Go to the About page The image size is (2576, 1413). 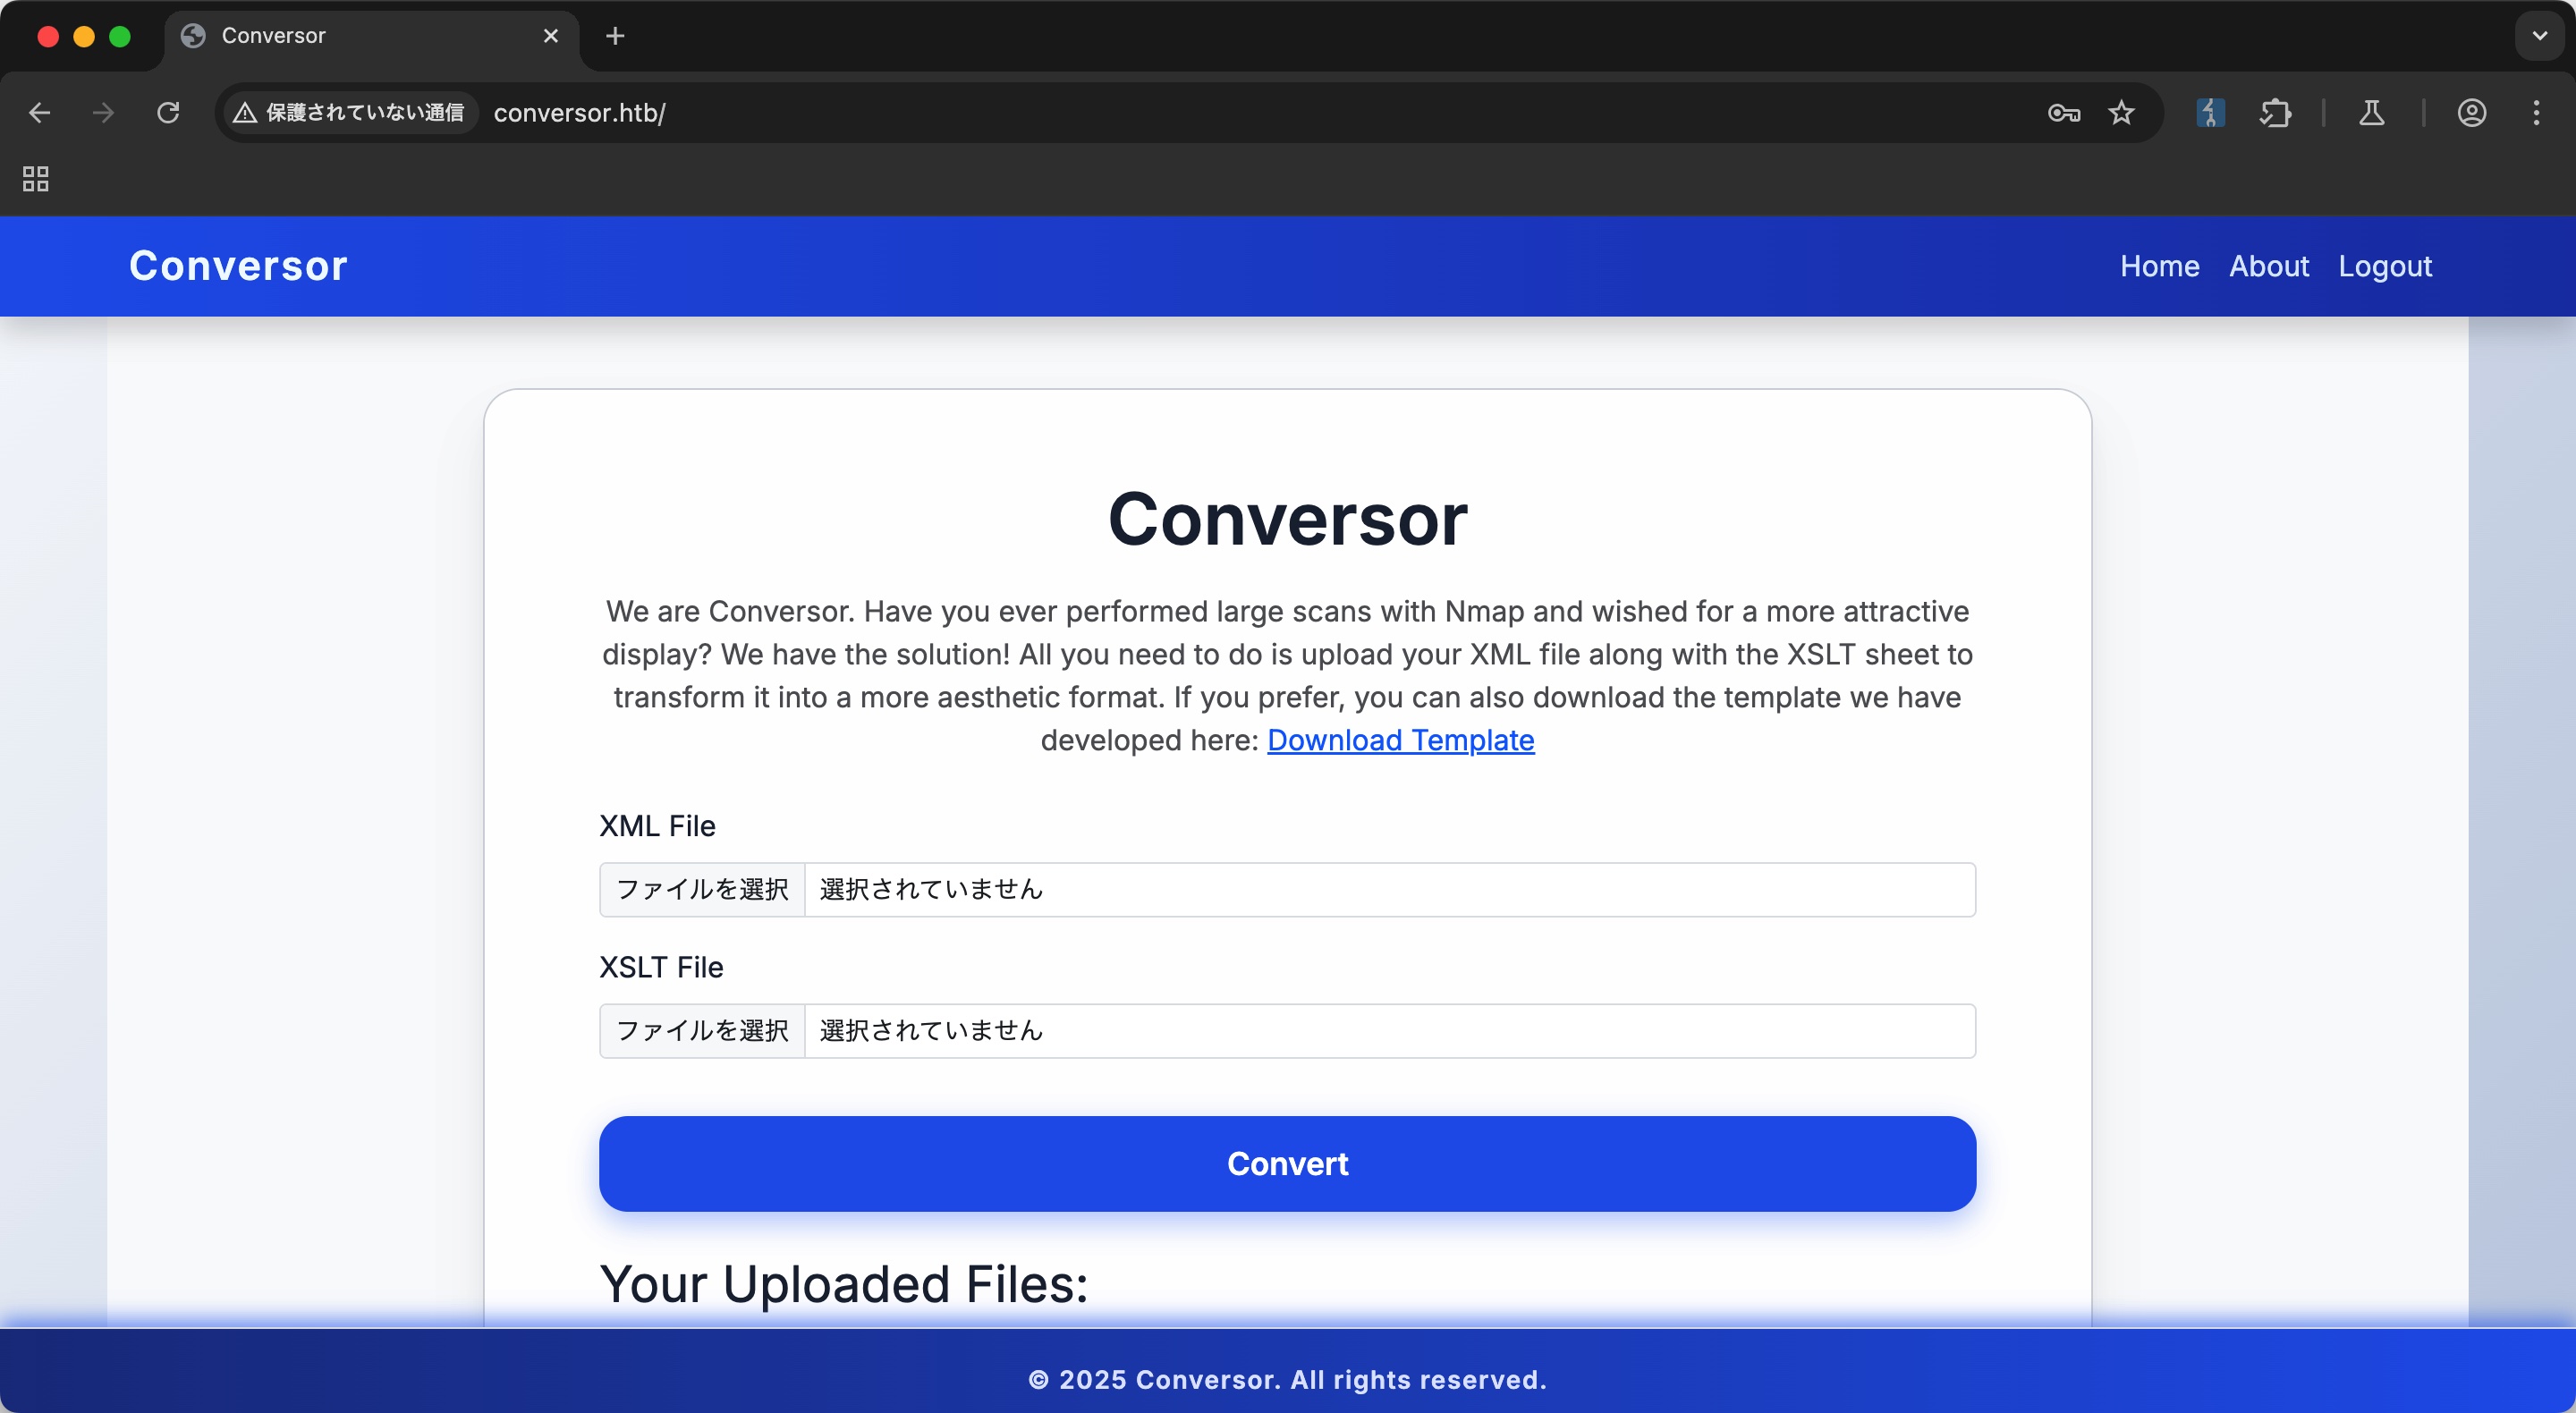2268,266
